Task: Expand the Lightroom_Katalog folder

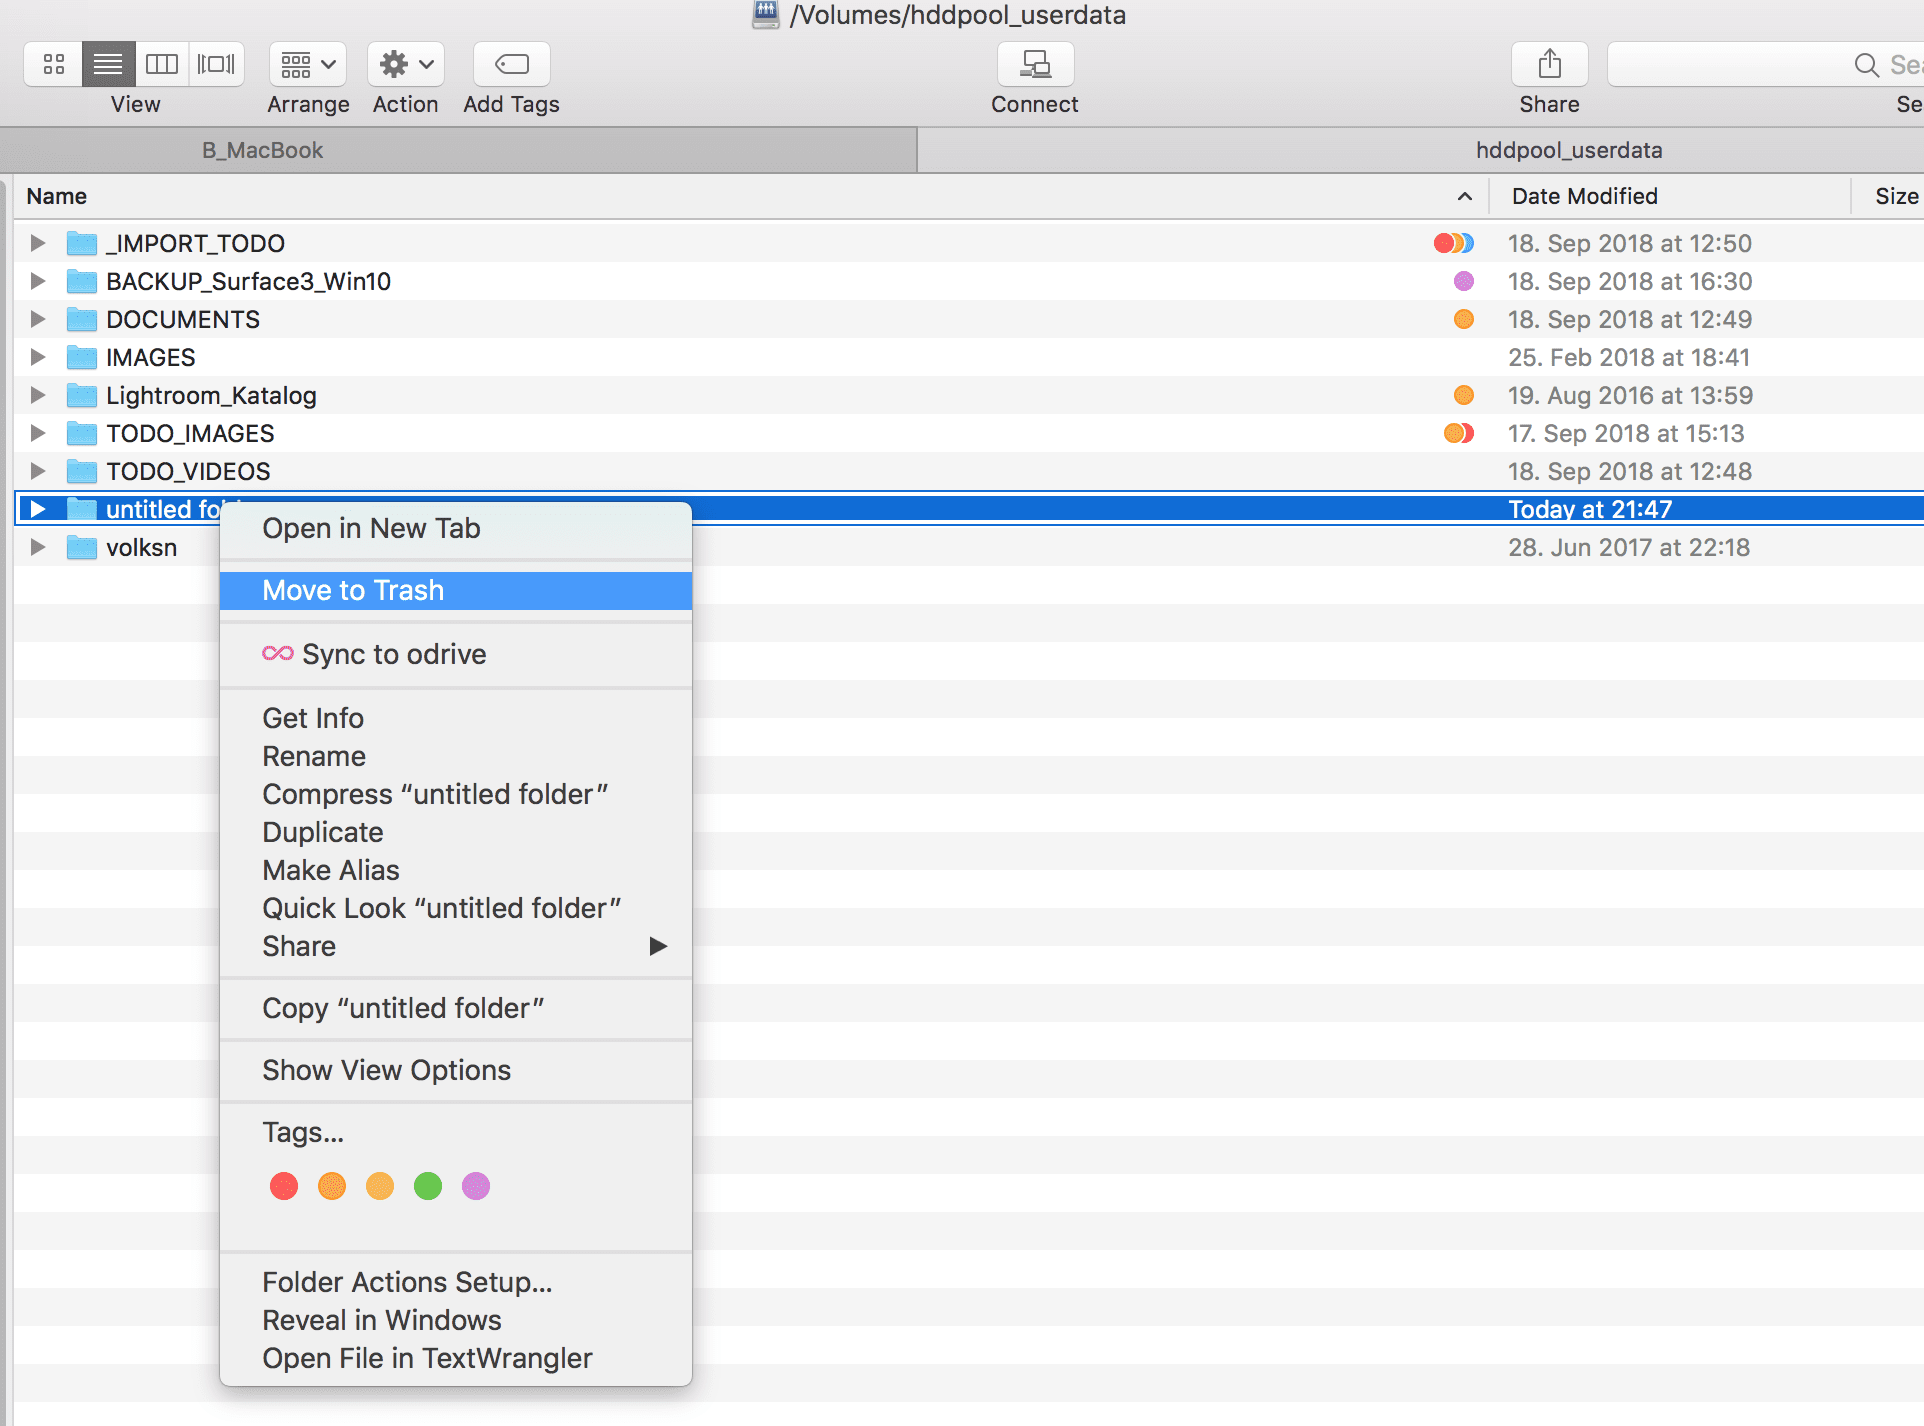Action: pos(38,395)
